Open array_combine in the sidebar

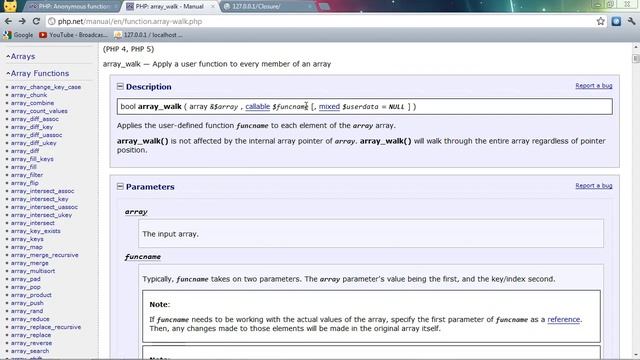[32, 103]
